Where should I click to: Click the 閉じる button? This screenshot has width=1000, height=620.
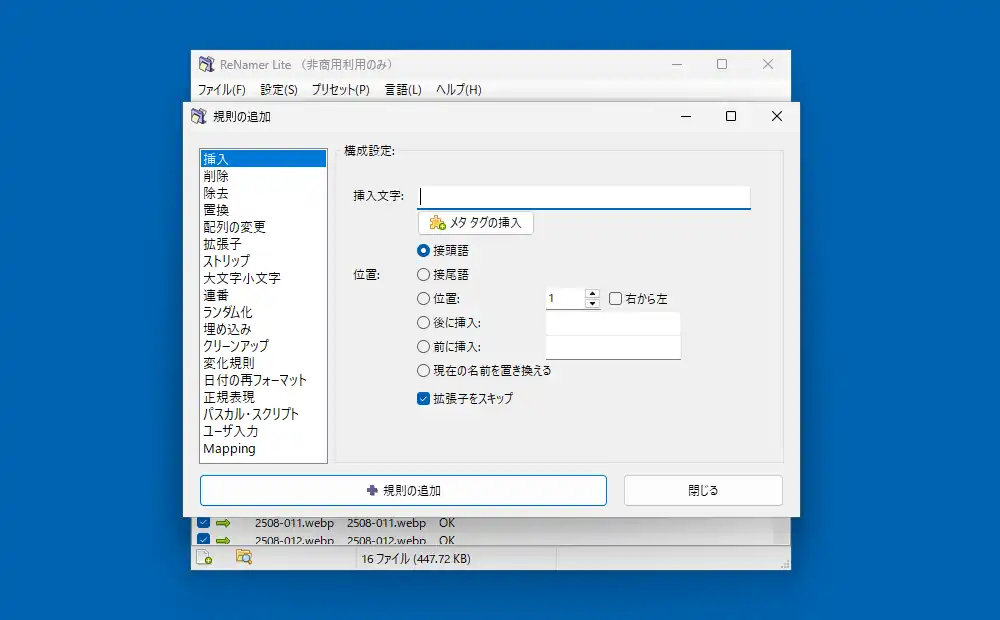[703, 491]
